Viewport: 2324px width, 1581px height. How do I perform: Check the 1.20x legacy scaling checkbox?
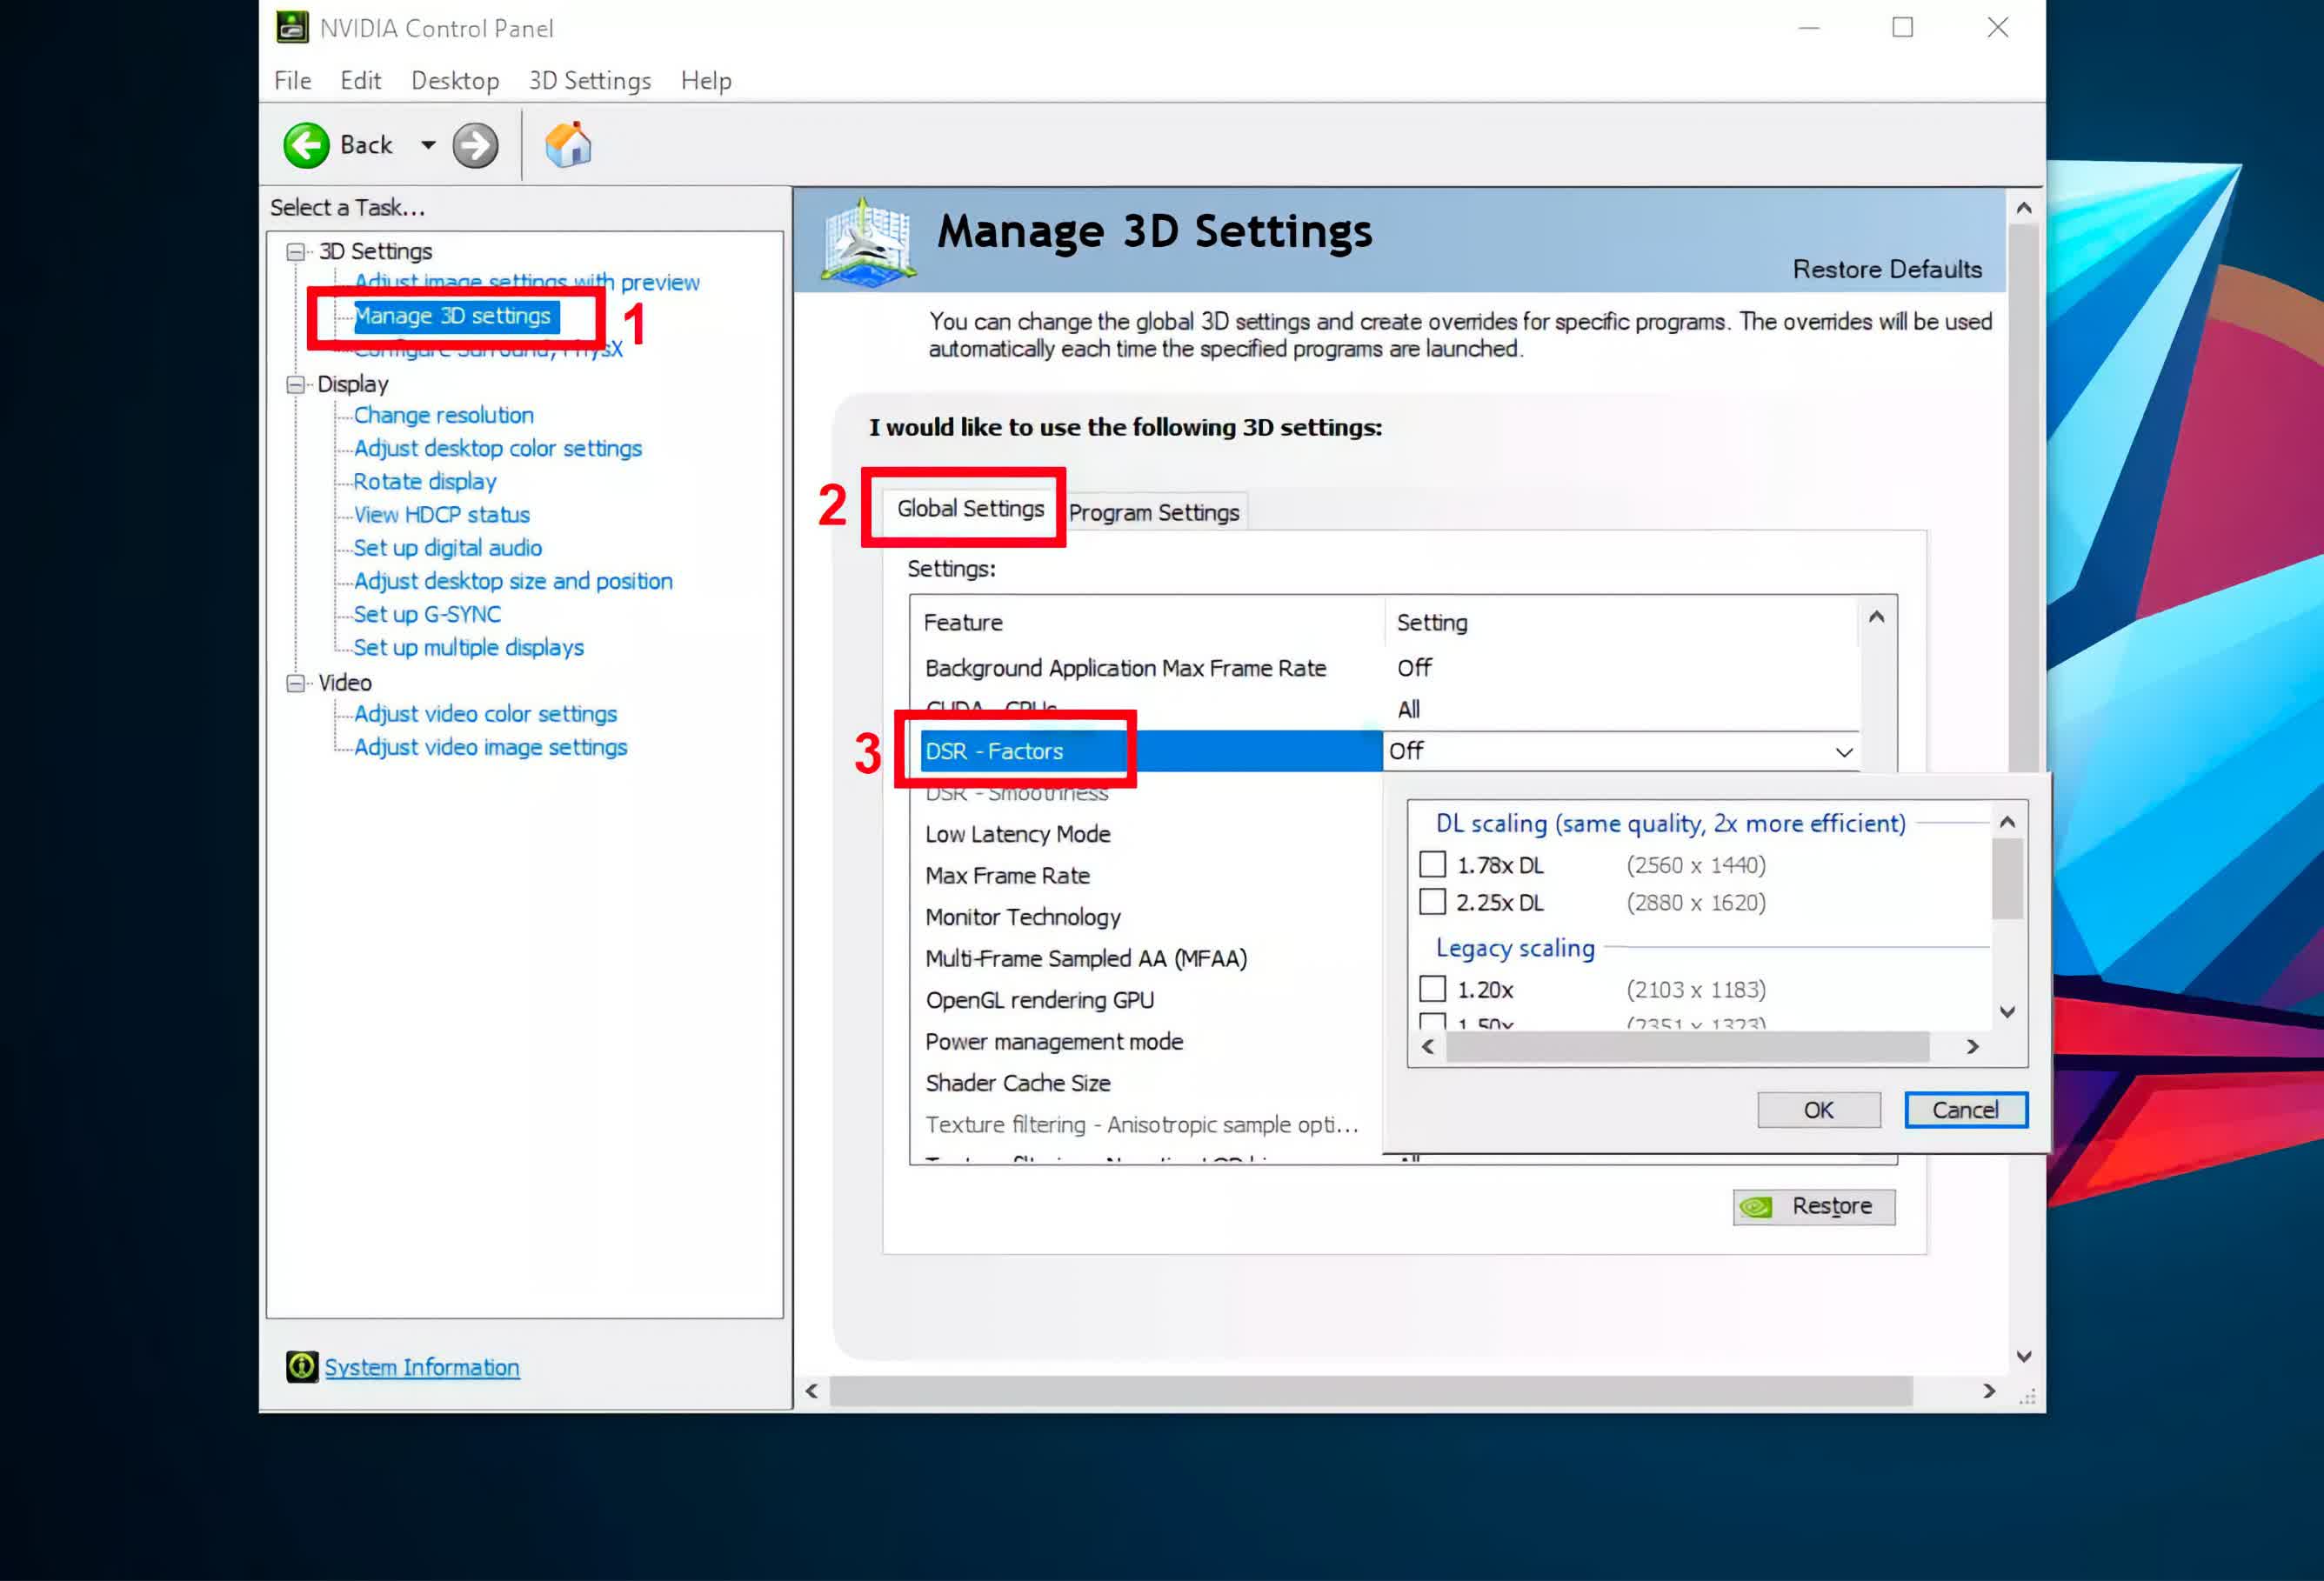coord(1432,989)
